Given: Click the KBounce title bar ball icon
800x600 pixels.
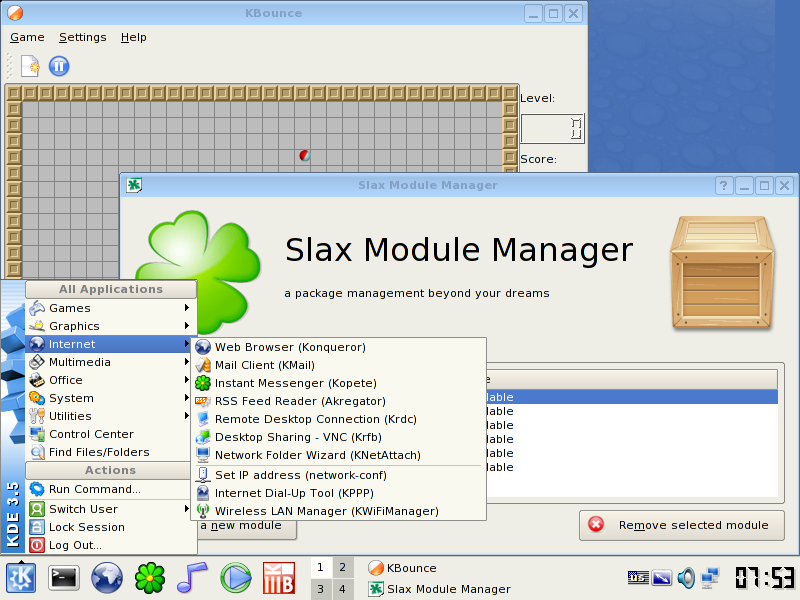Looking at the screenshot, I should click(15, 13).
